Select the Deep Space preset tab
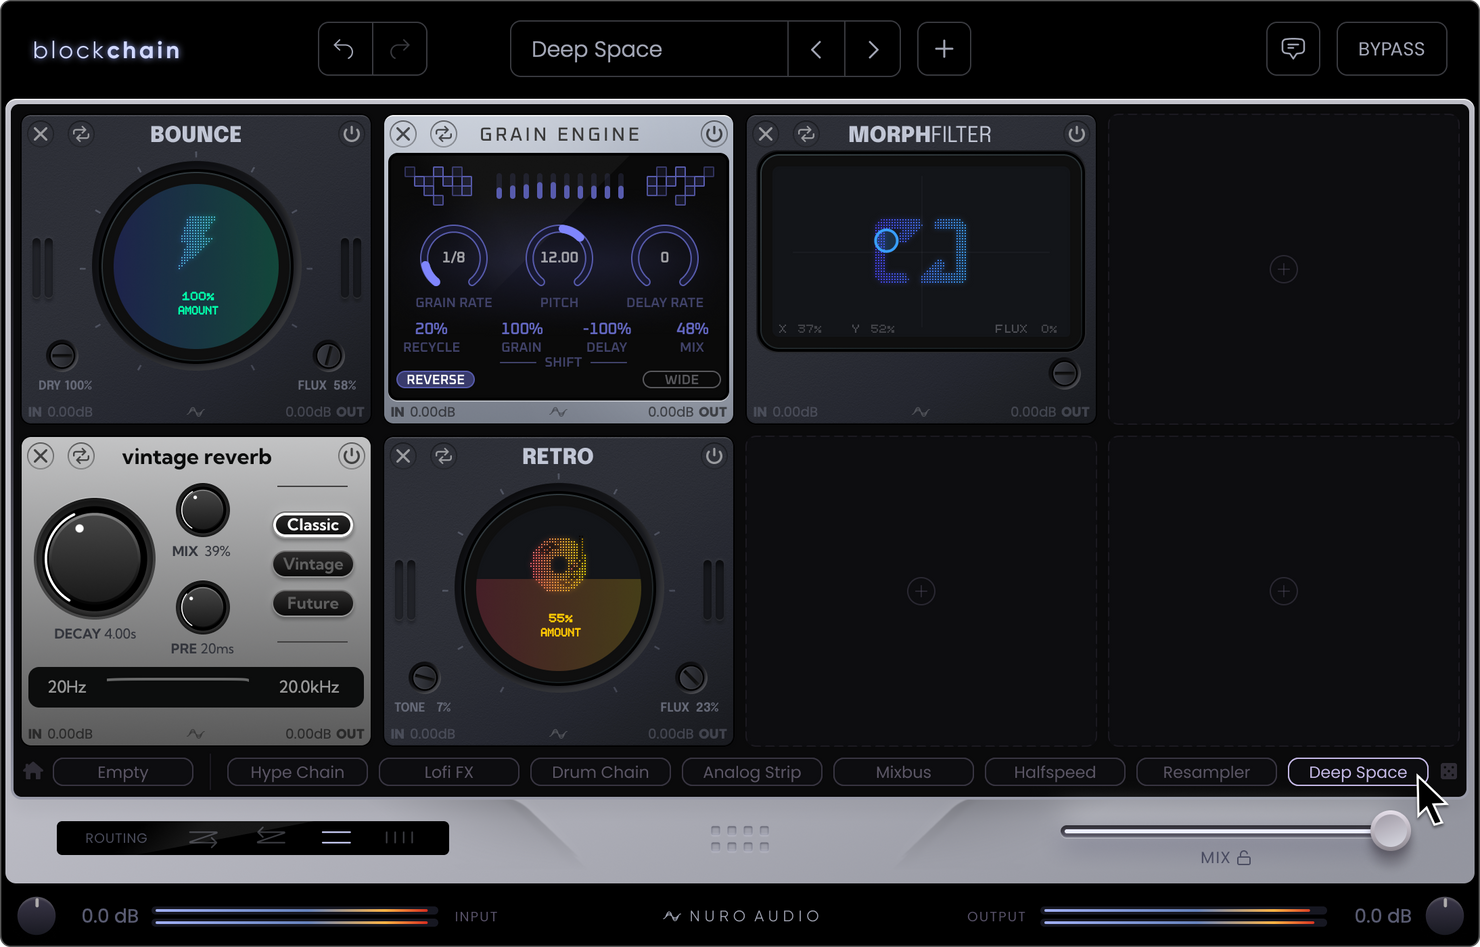The width and height of the screenshot is (1480, 947). click(1358, 772)
